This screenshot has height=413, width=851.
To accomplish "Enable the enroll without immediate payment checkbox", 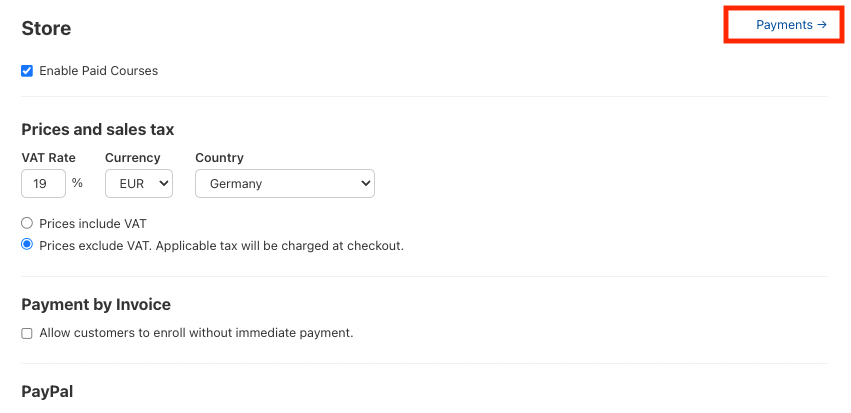I will pyautogui.click(x=27, y=333).
